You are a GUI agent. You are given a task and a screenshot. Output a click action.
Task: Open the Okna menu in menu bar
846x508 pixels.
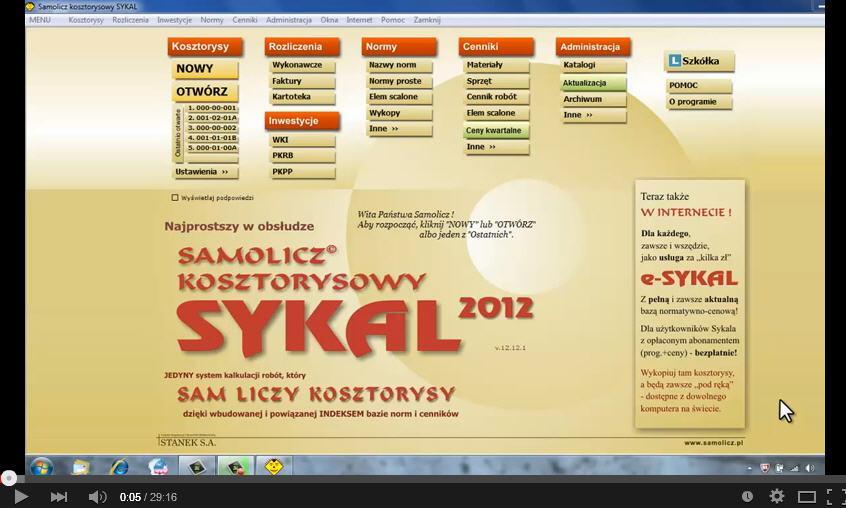(329, 20)
